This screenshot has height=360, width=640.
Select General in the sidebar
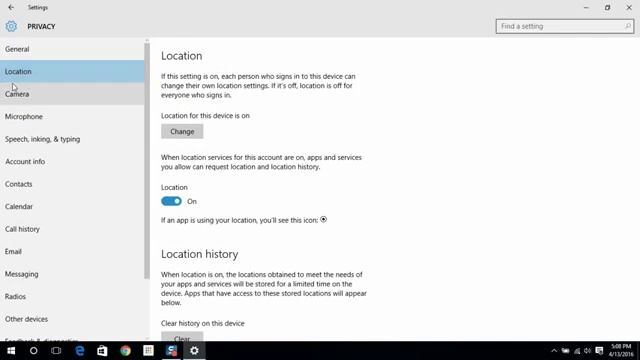[72, 49]
